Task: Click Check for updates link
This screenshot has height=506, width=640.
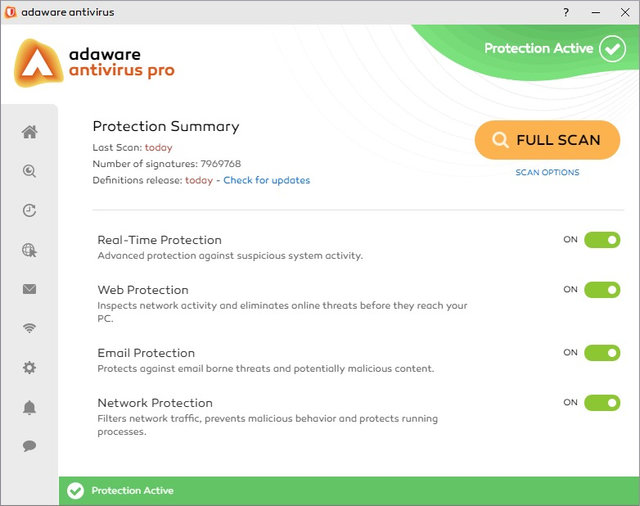Action: 266,181
